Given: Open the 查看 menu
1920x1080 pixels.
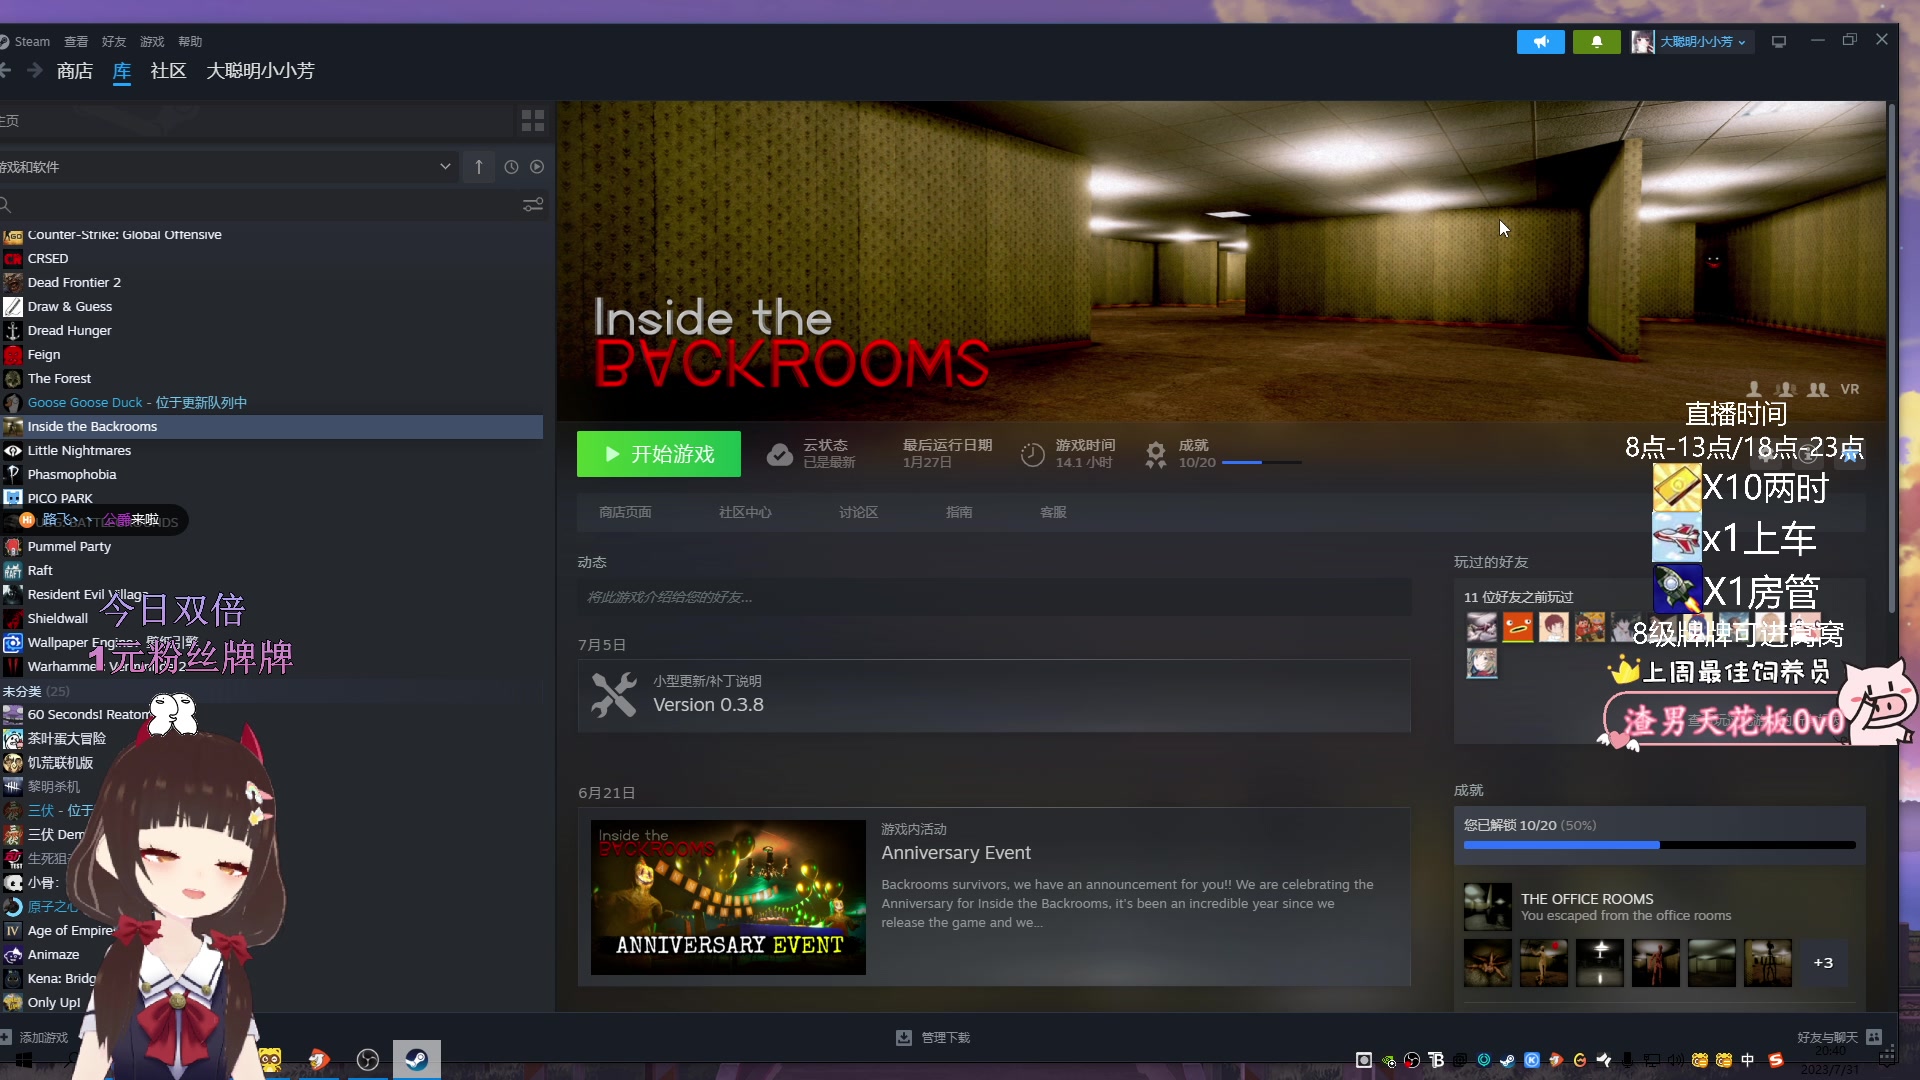Looking at the screenshot, I should point(76,42).
